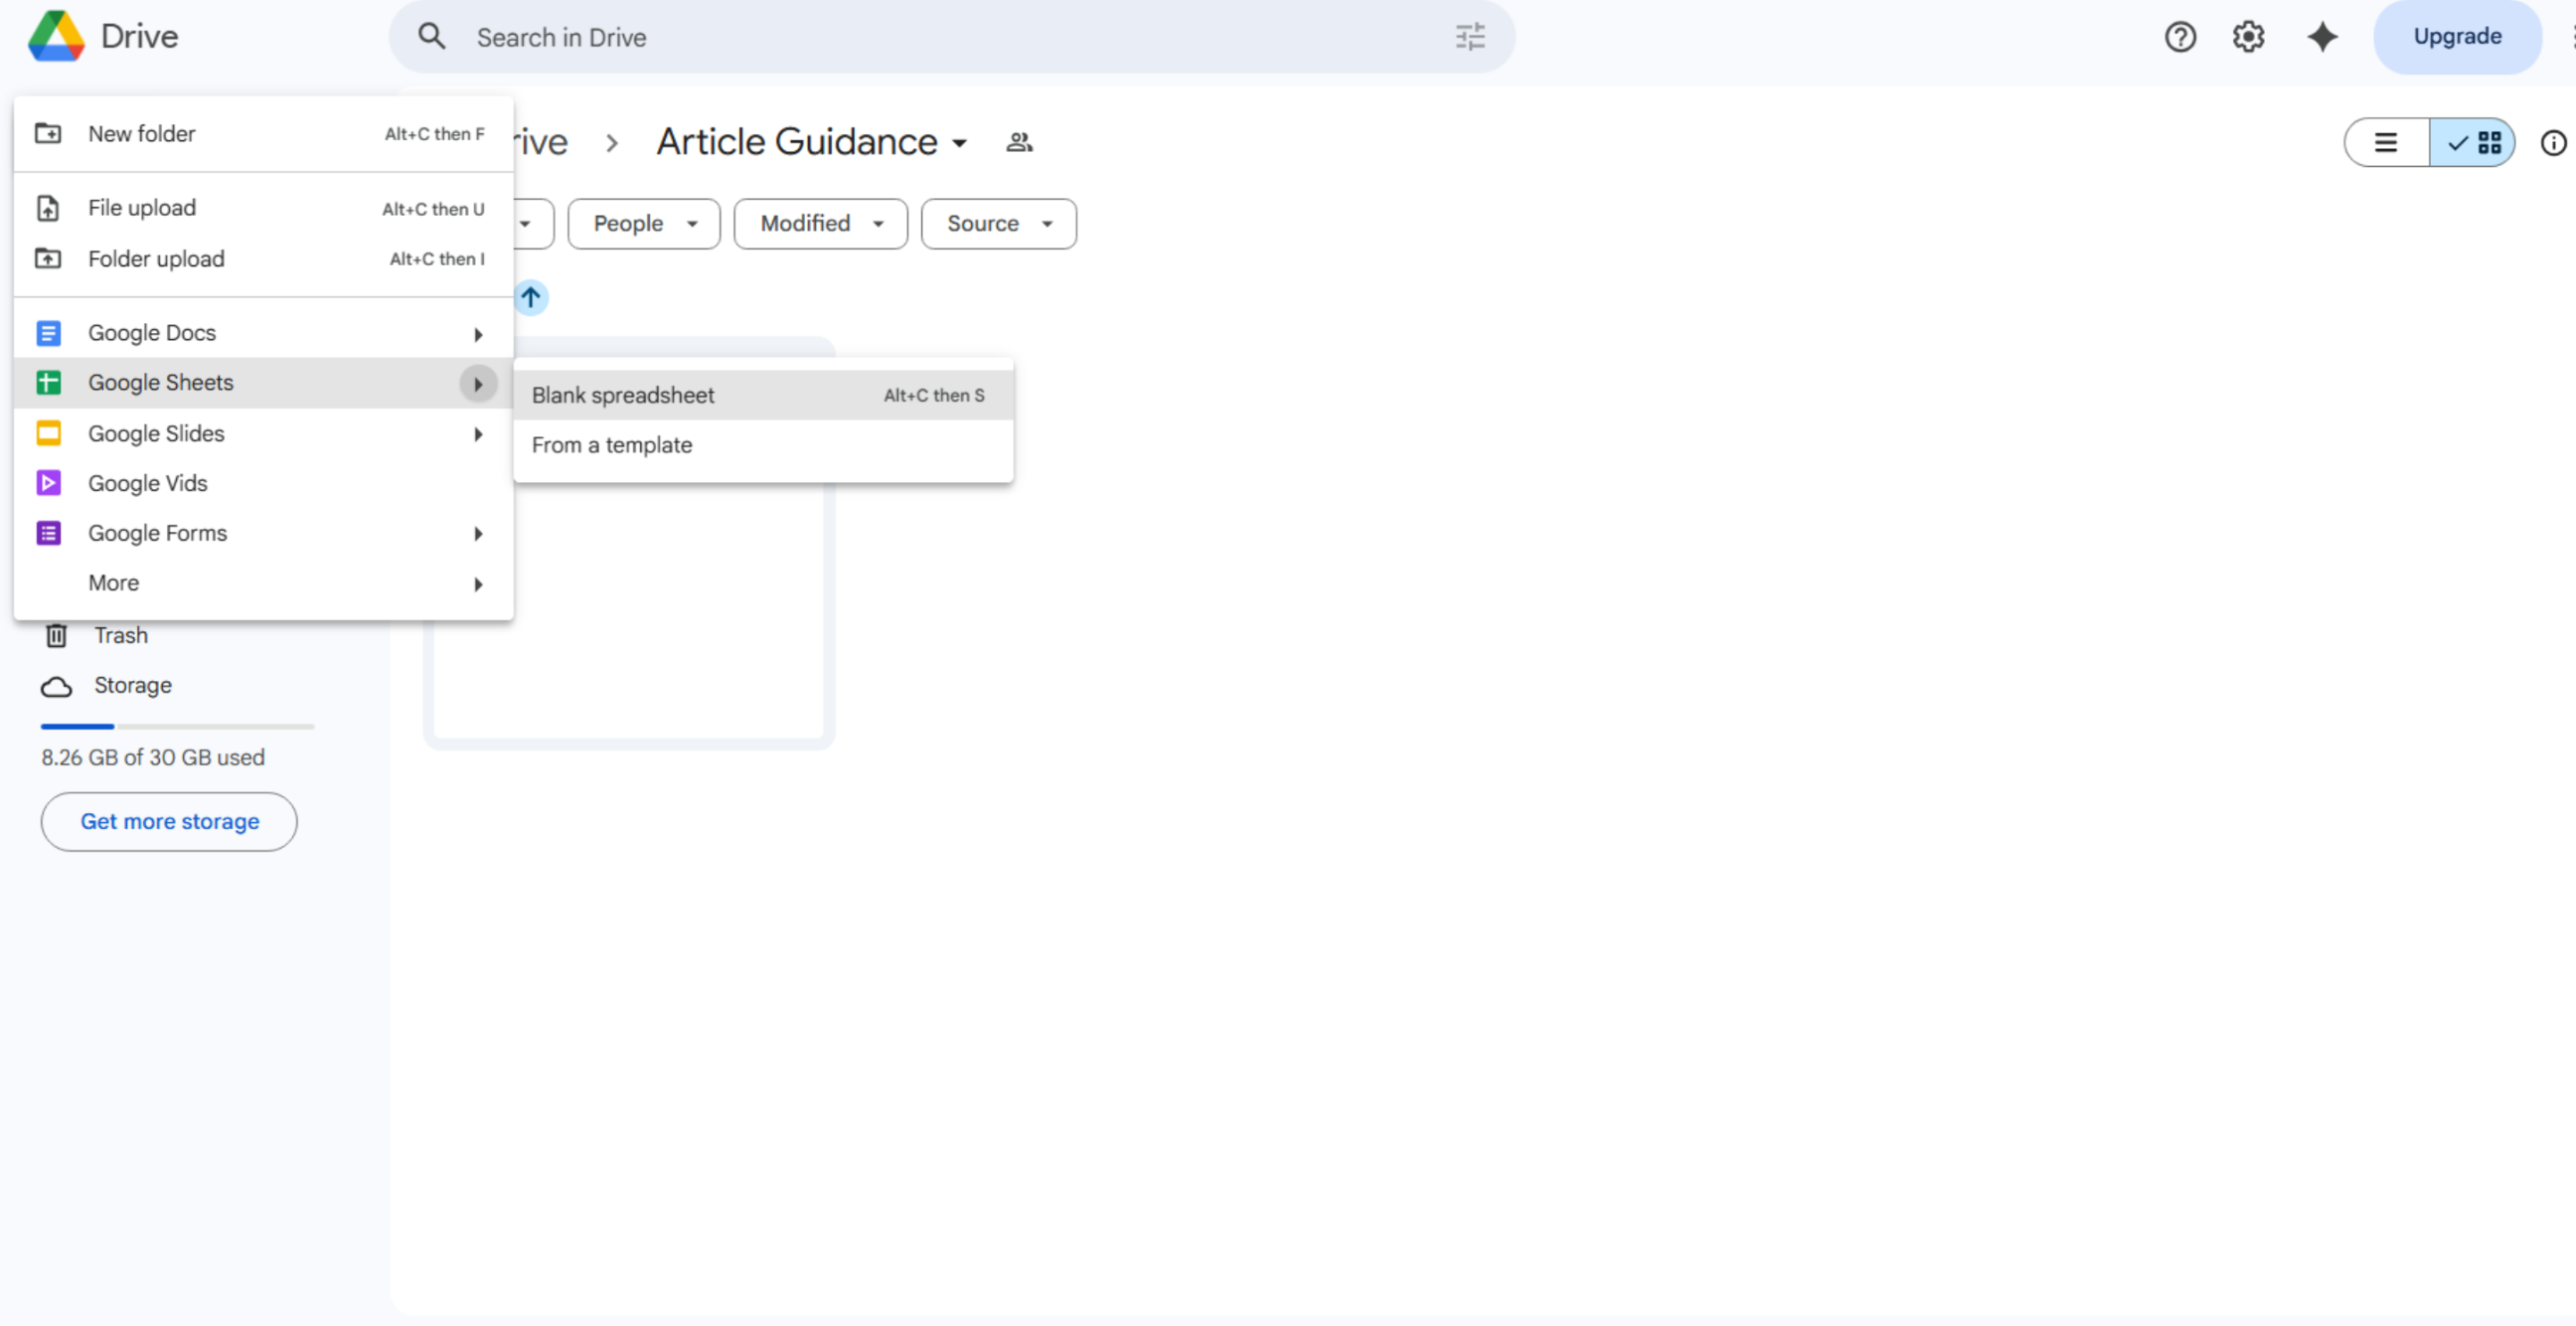This screenshot has height=1326, width=2576.
Task: Click the breadcrumb chevron before Article Guidance
Action: [x=612, y=143]
